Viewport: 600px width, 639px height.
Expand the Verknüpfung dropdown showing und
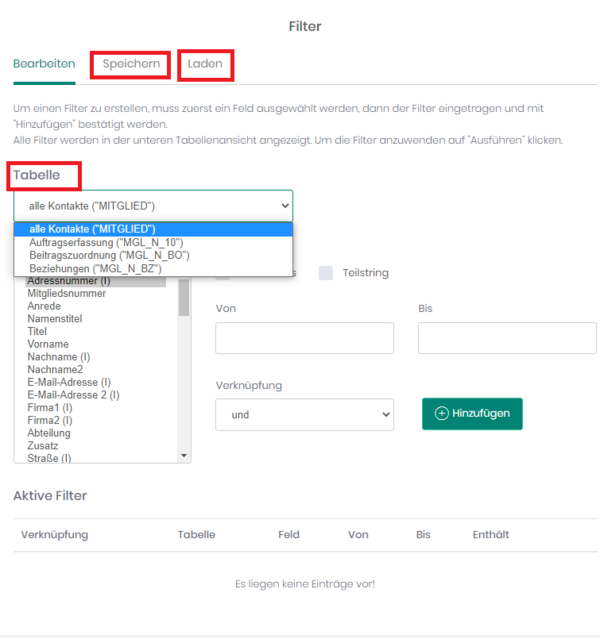click(304, 414)
